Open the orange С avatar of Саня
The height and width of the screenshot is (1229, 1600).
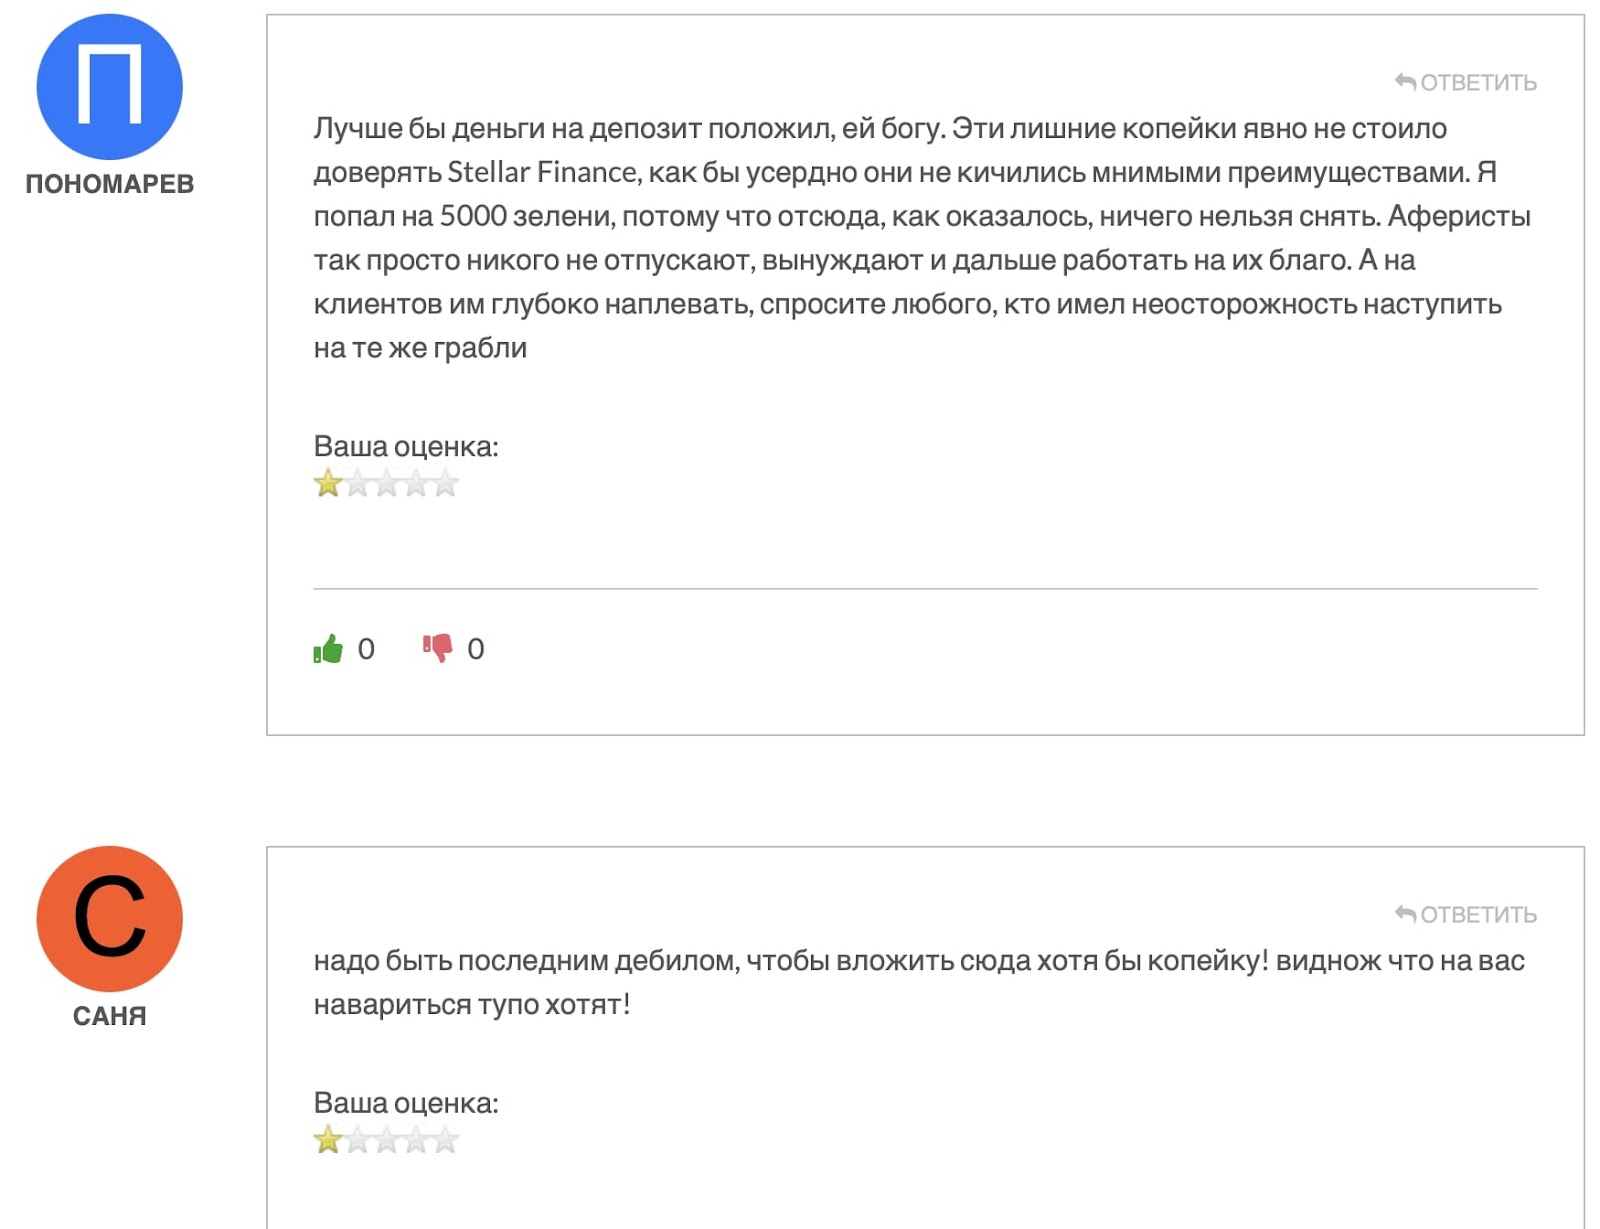[110, 919]
